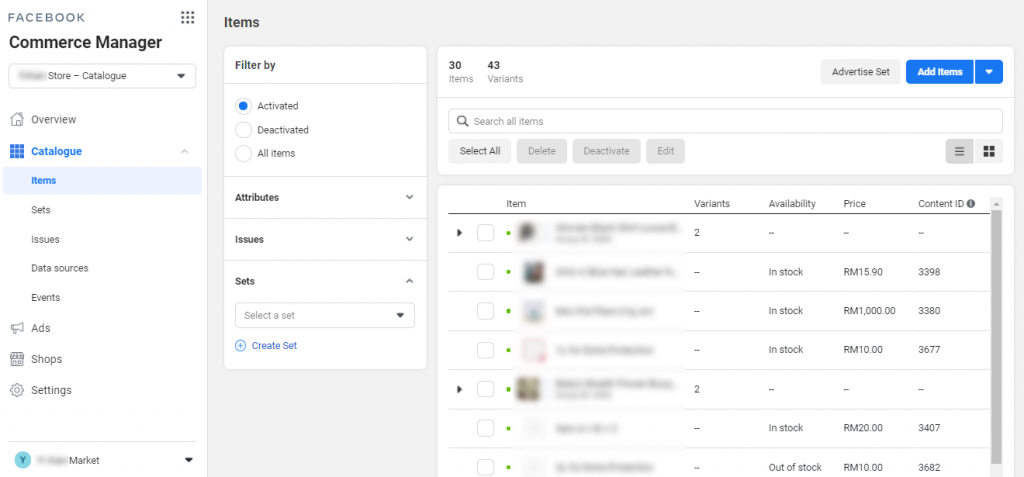Open the Shops section
Image resolution: width=1024 pixels, height=477 pixels.
pos(46,359)
